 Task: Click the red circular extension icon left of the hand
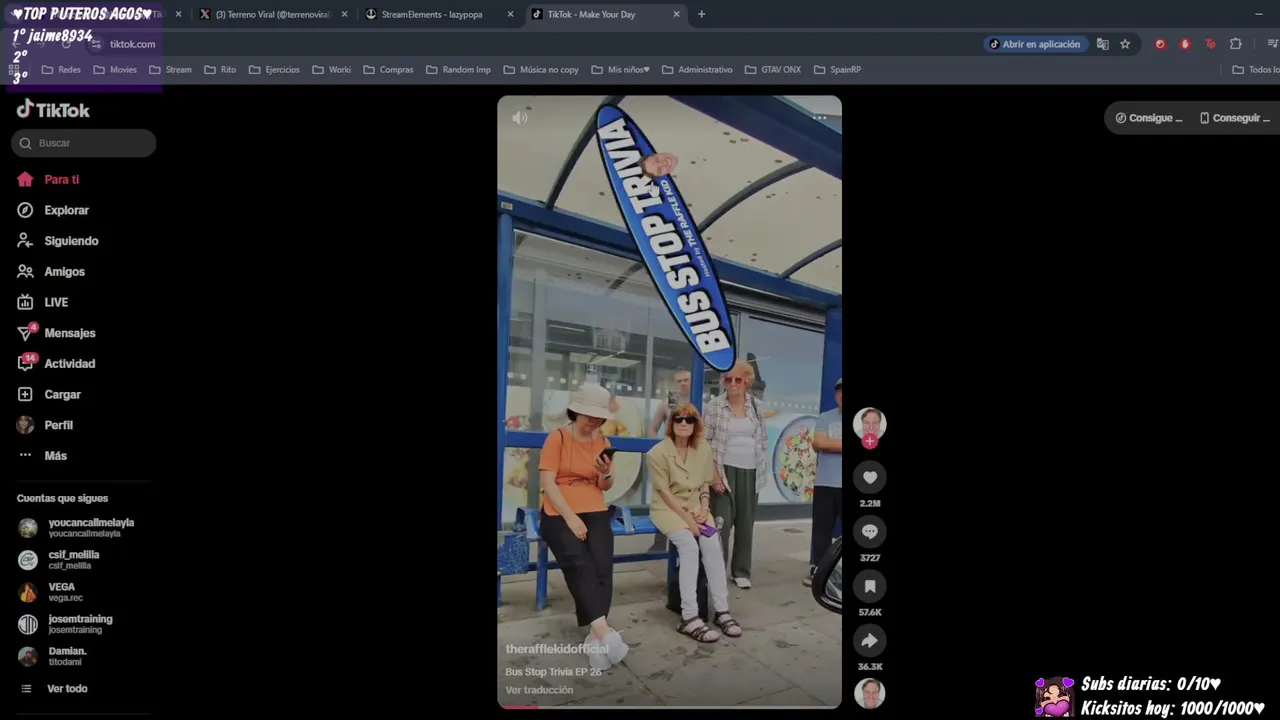tap(1160, 44)
